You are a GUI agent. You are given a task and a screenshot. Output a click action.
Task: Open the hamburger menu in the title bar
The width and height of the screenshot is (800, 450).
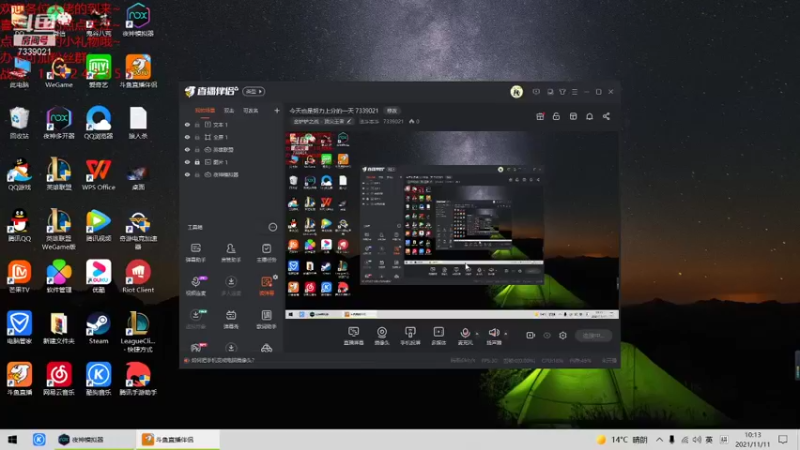click(575, 92)
